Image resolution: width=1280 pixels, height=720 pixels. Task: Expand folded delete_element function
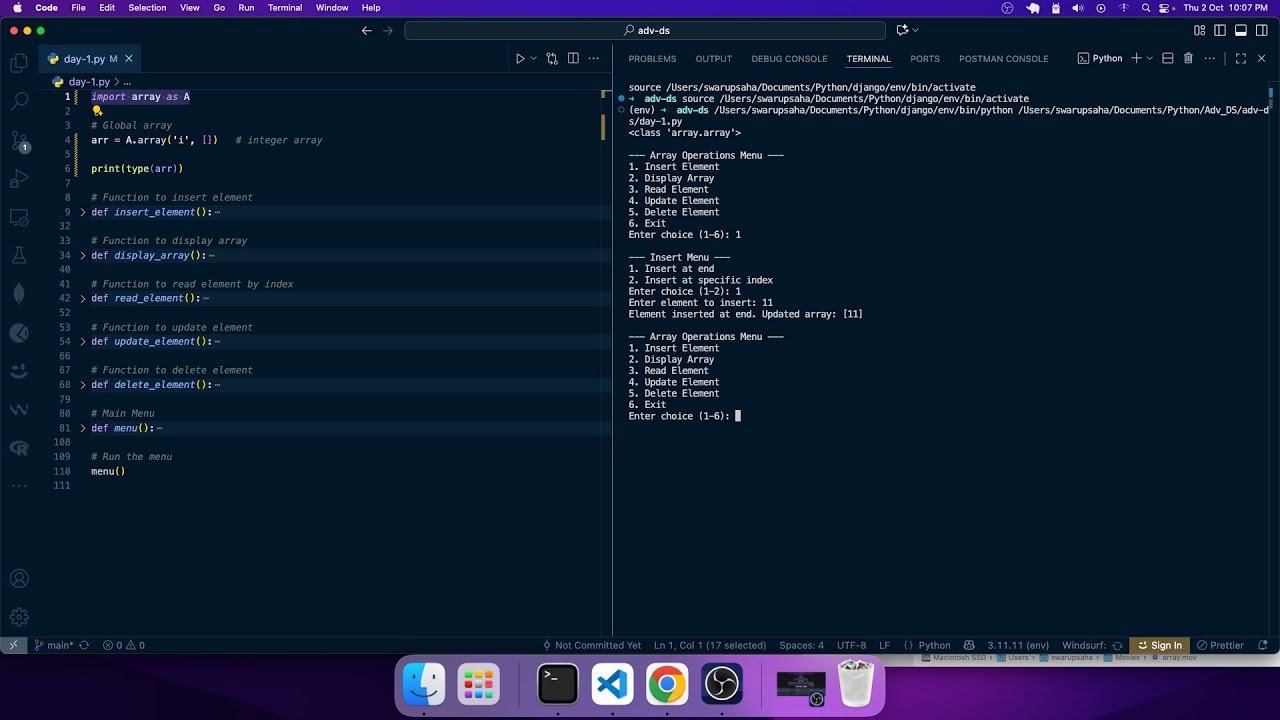(83, 384)
